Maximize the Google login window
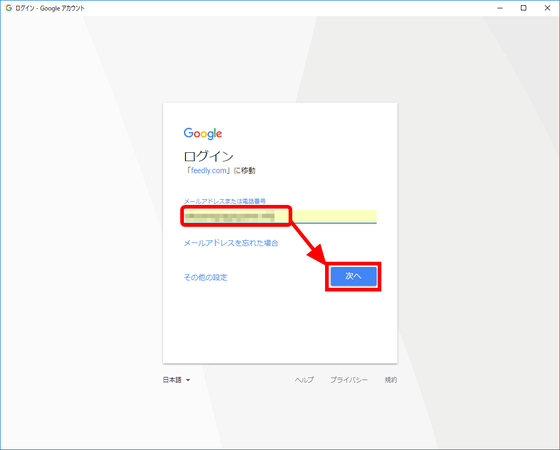The image size is (560, 450). click(x=524, y=8)
